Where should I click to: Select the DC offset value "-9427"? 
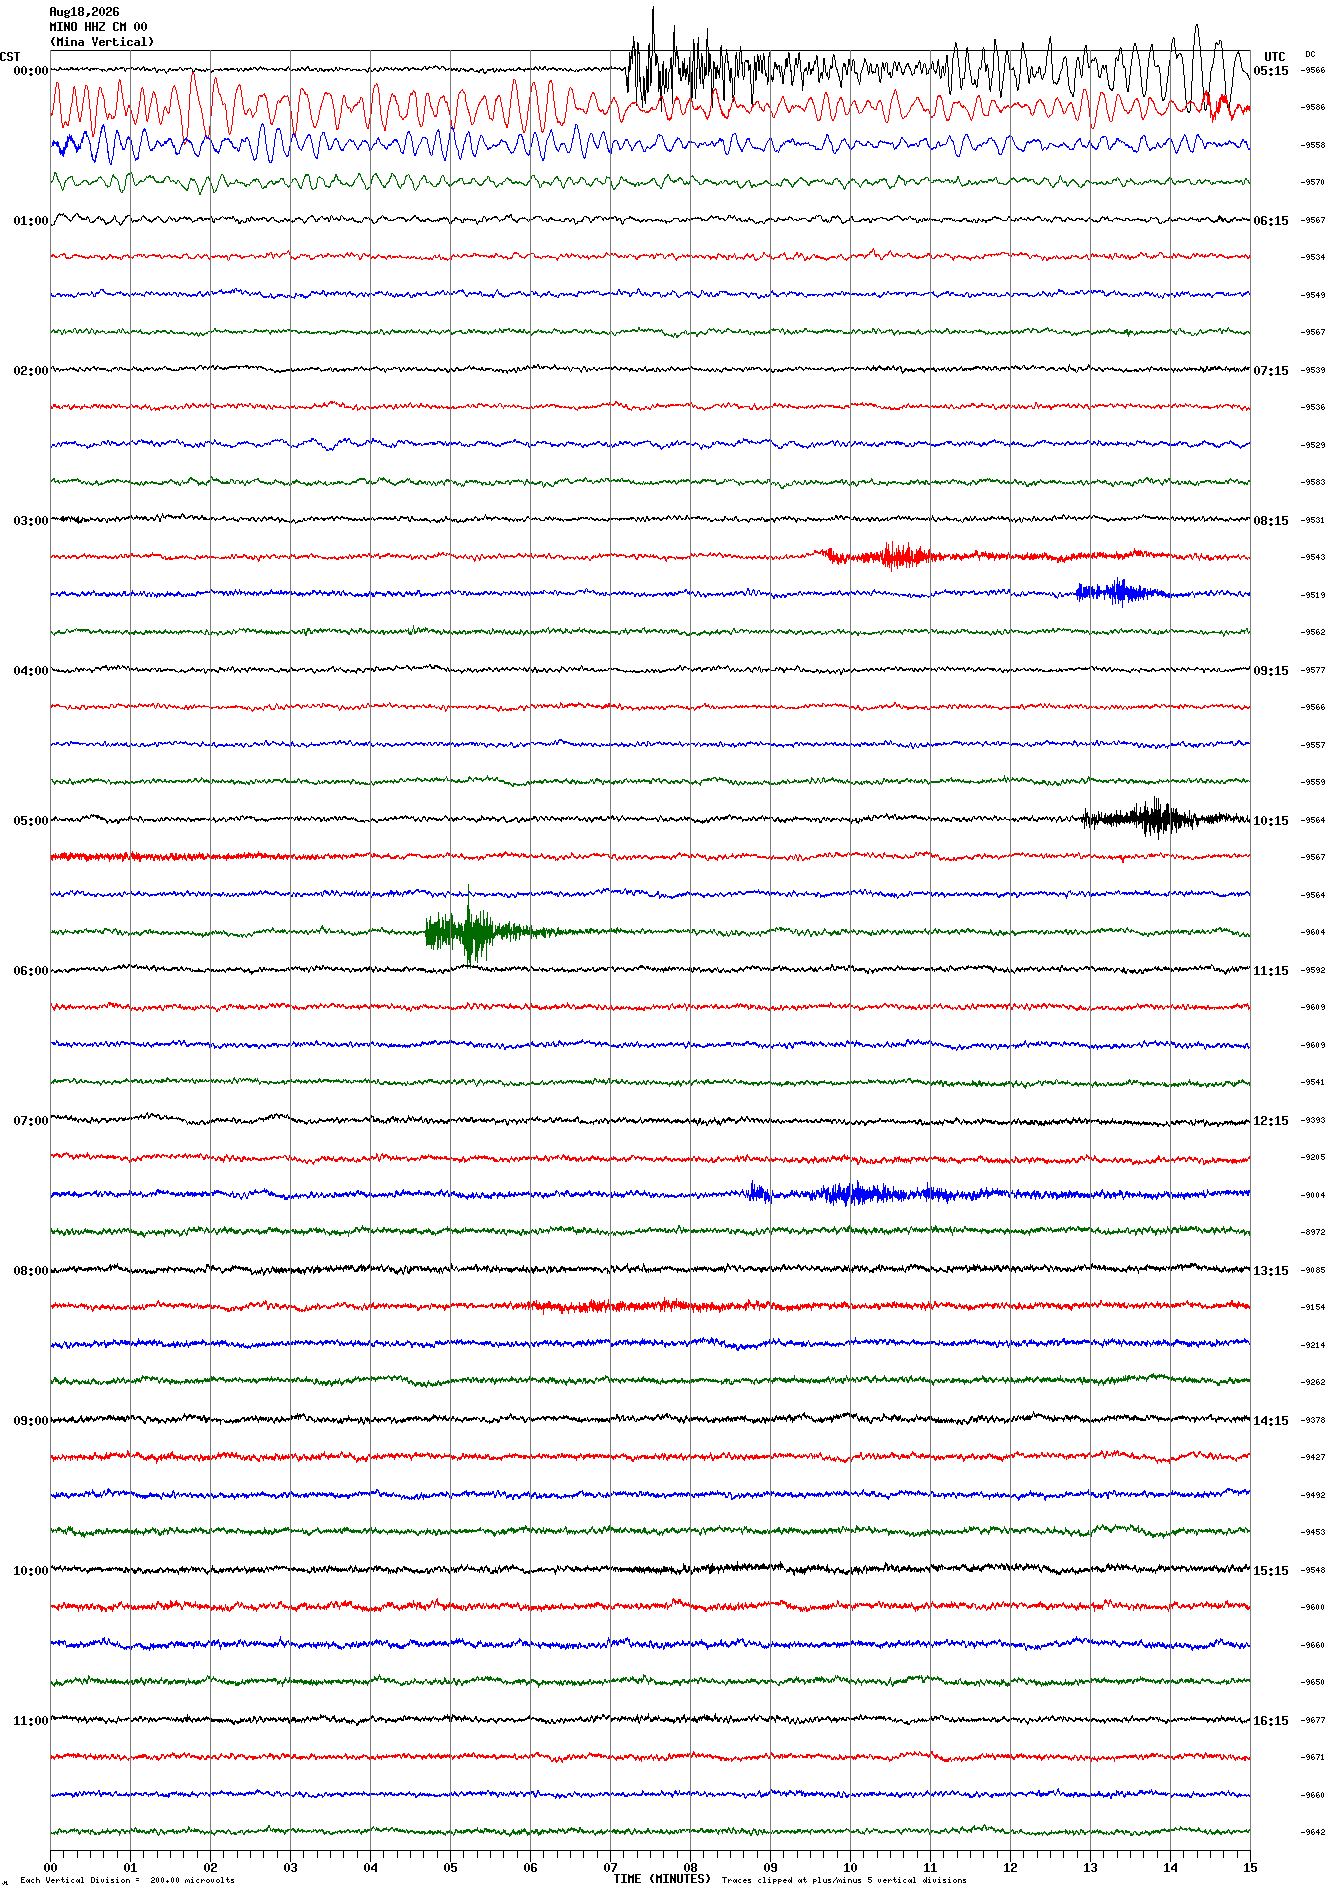[x=1313, y=1458]
